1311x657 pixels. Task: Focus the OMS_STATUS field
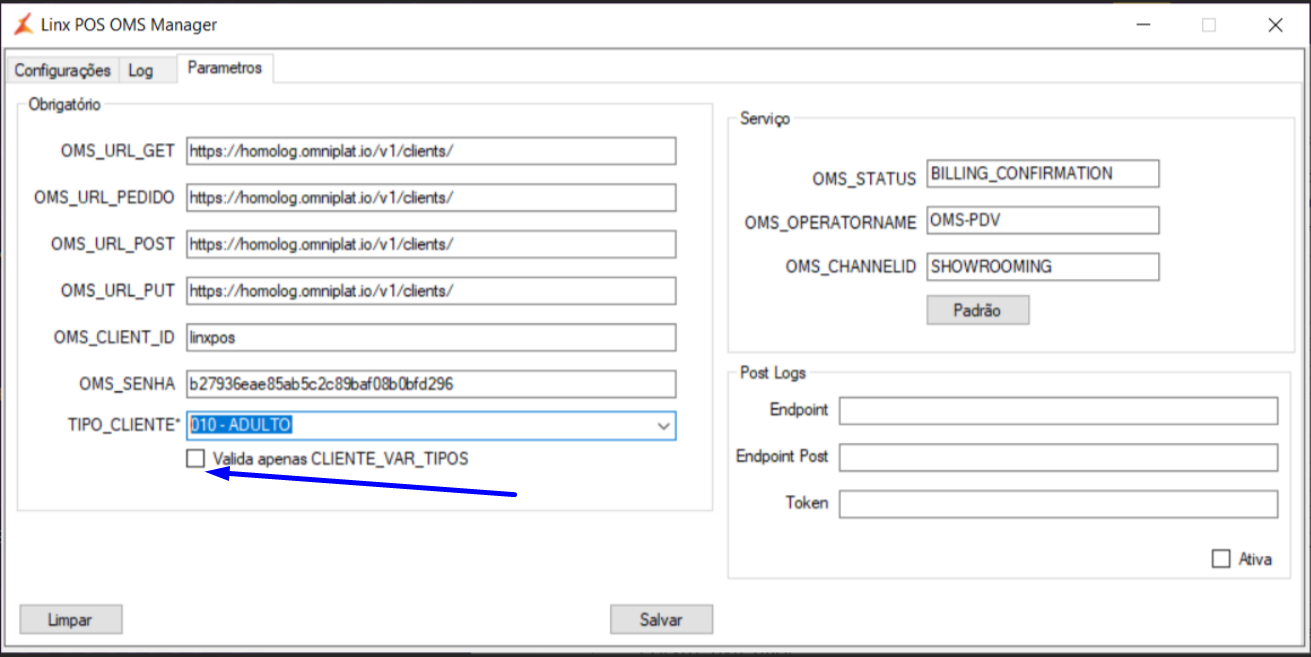1042,174
